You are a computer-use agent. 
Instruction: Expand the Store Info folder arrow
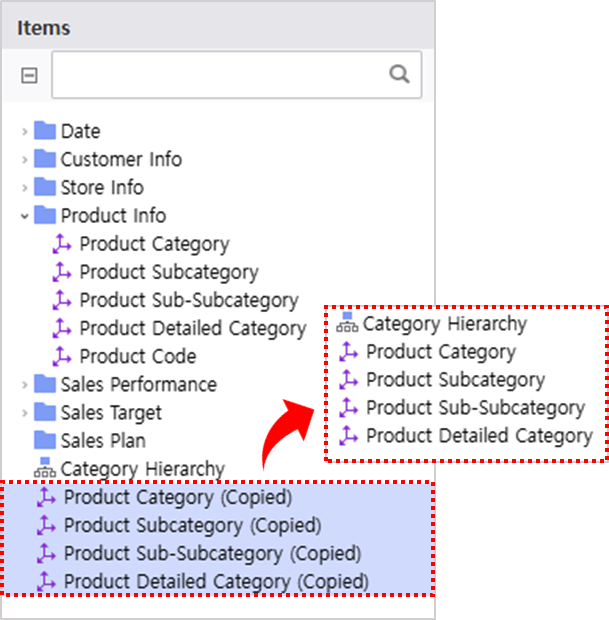(25, 188)
